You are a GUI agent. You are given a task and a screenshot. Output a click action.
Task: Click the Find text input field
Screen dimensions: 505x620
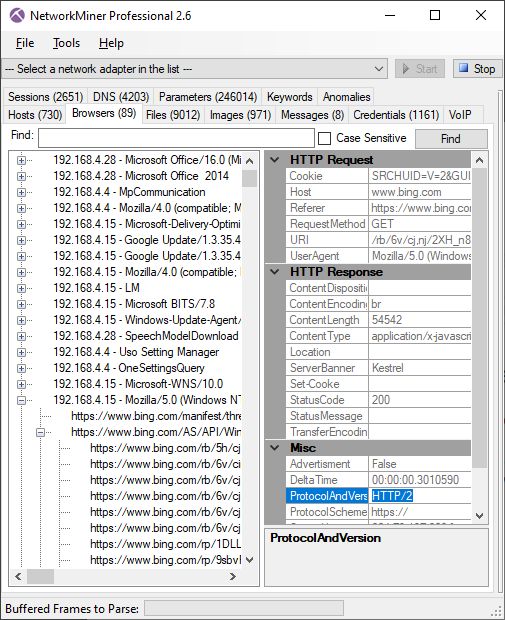point(176,138)
